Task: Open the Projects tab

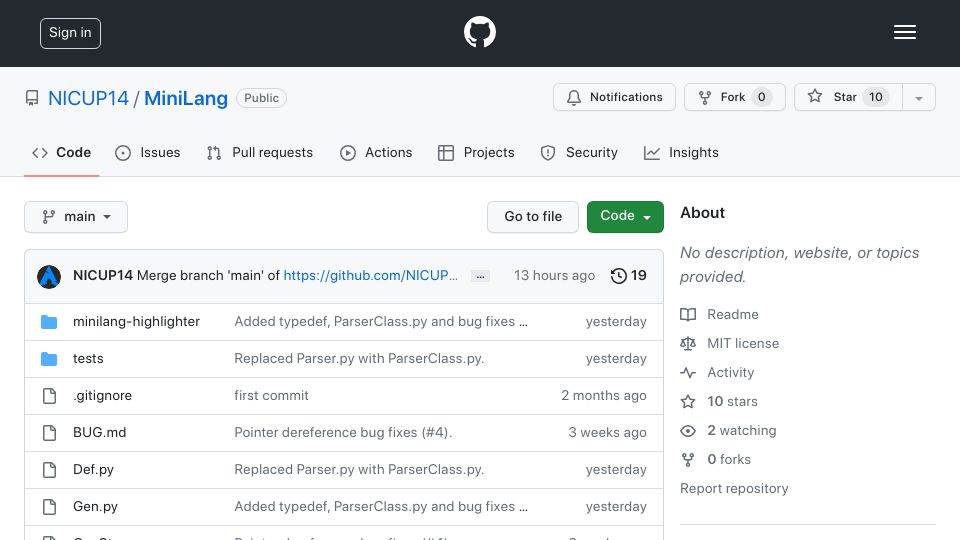Action: click(x=476, y=152)
